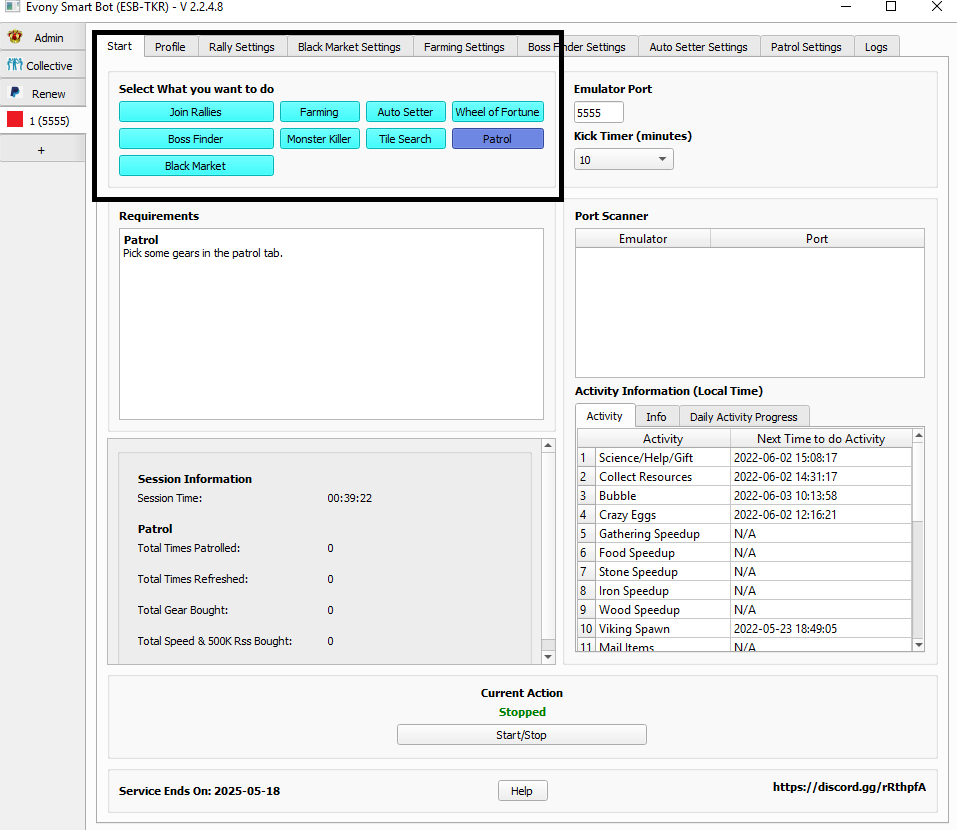Screen dimensions: 957x830
Task: Open the Boss Finder Settings tab
Action: coord(577,47)
